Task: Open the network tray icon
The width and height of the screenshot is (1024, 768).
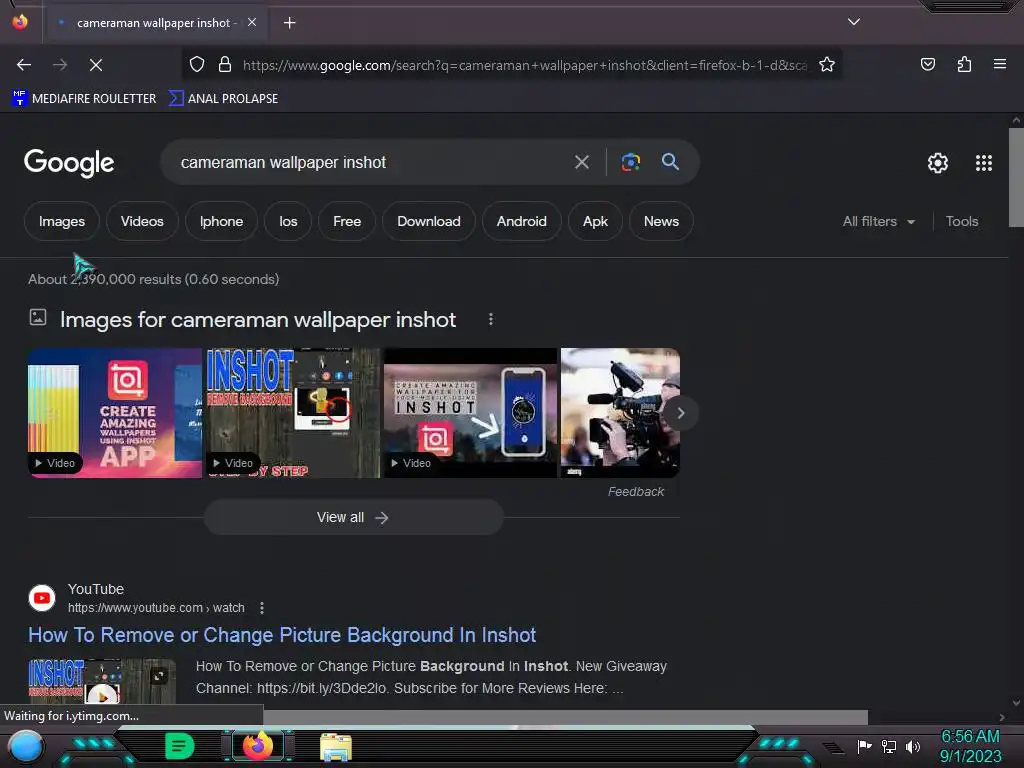Action: 888,746
